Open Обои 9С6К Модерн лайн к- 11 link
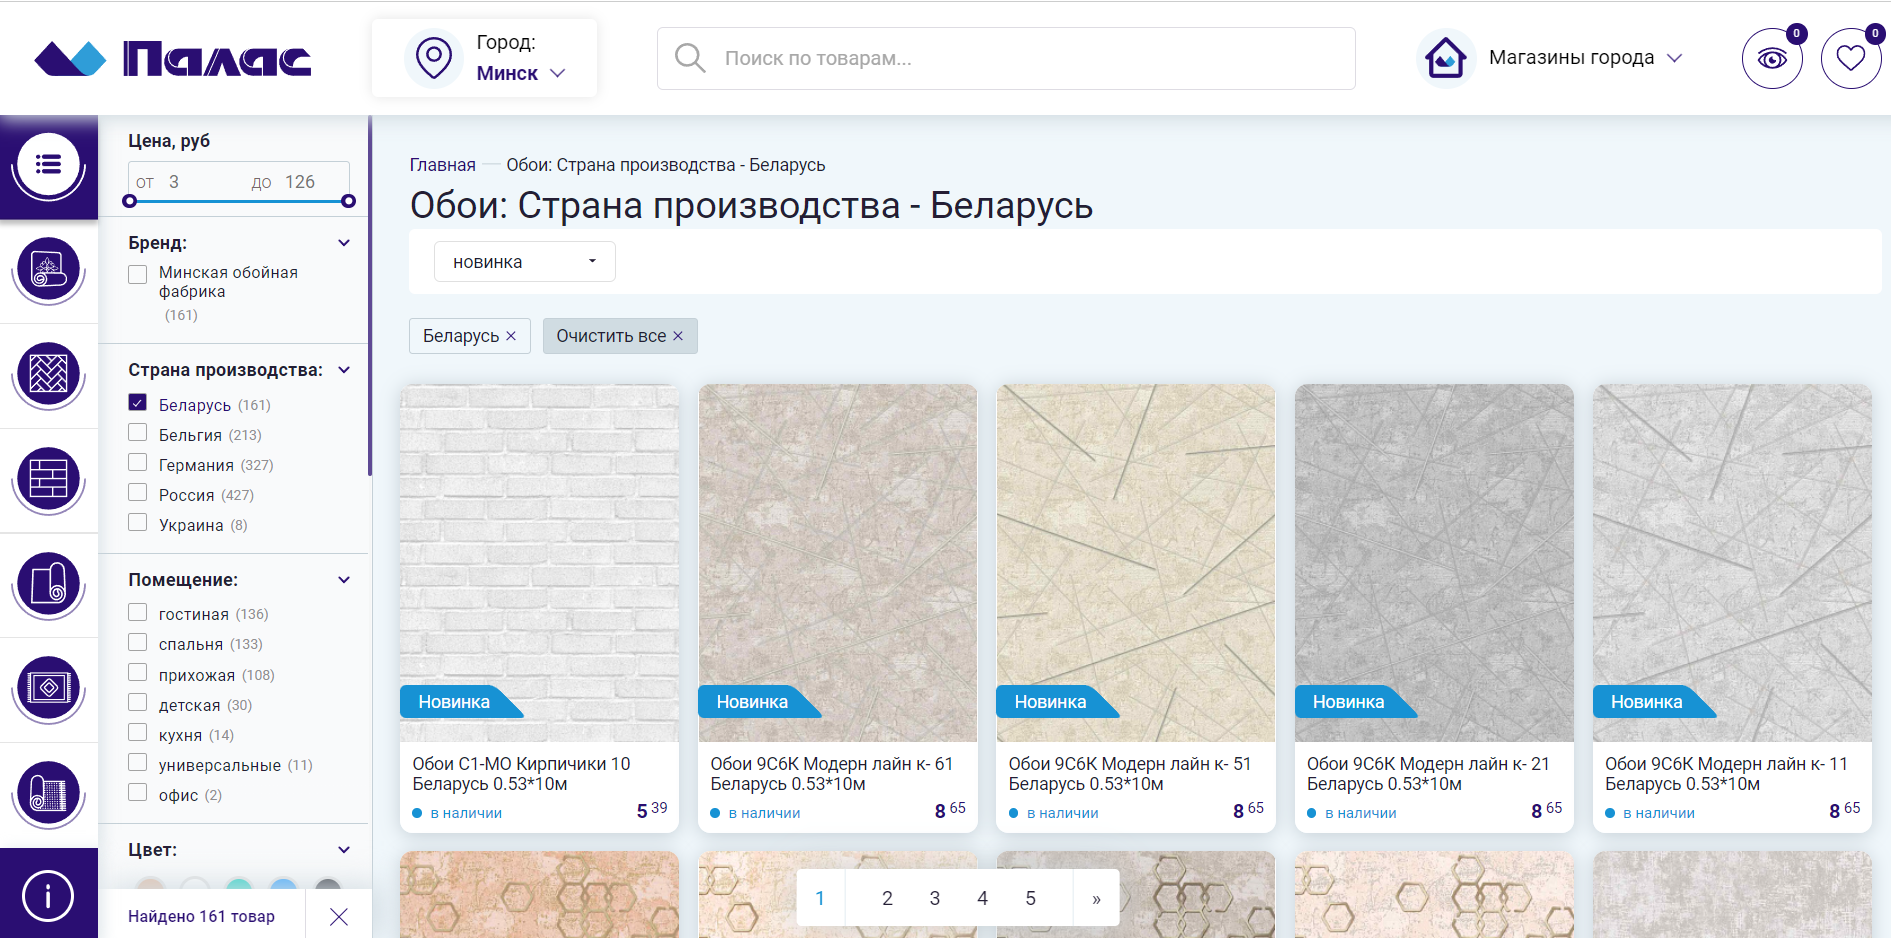Viewport: 1891px width, 938px height. pyautogui.click(x=1726, y=774)
